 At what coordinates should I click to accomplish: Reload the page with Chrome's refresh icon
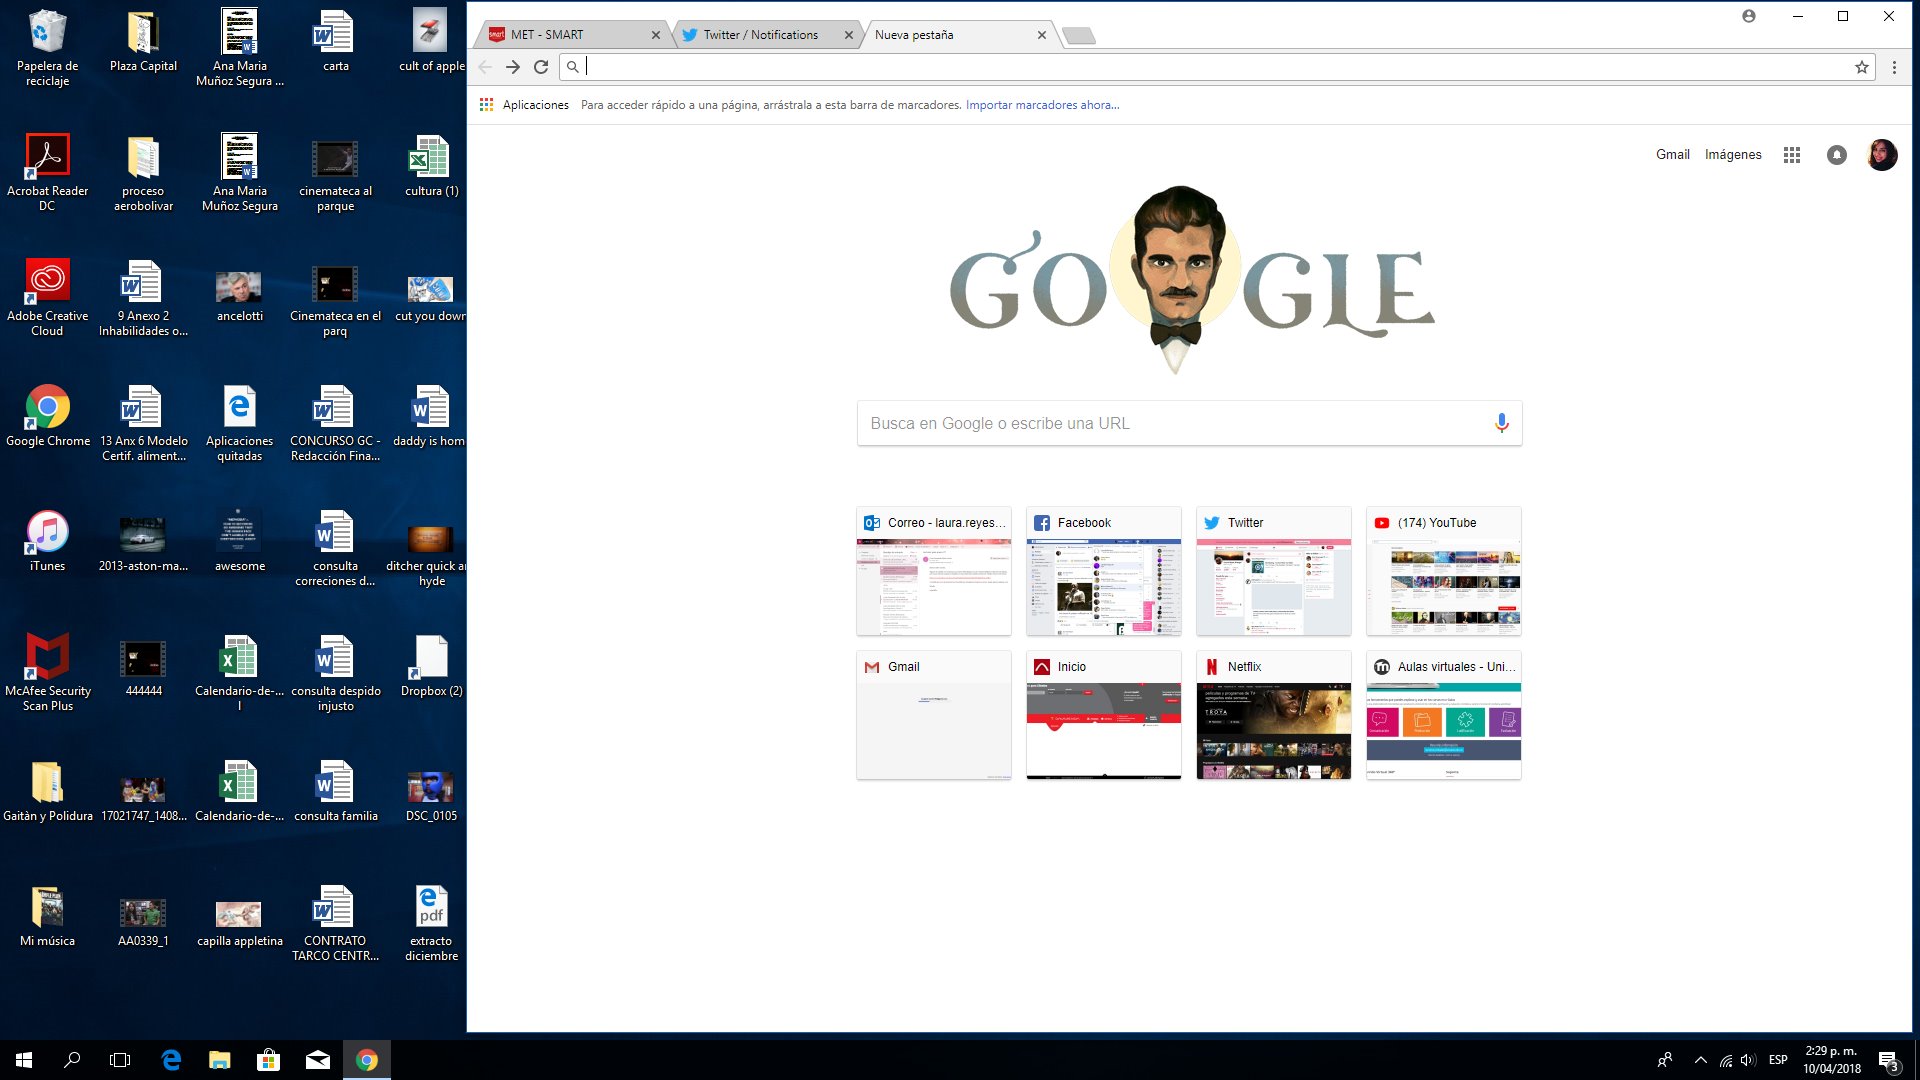(x=541, y=67)
